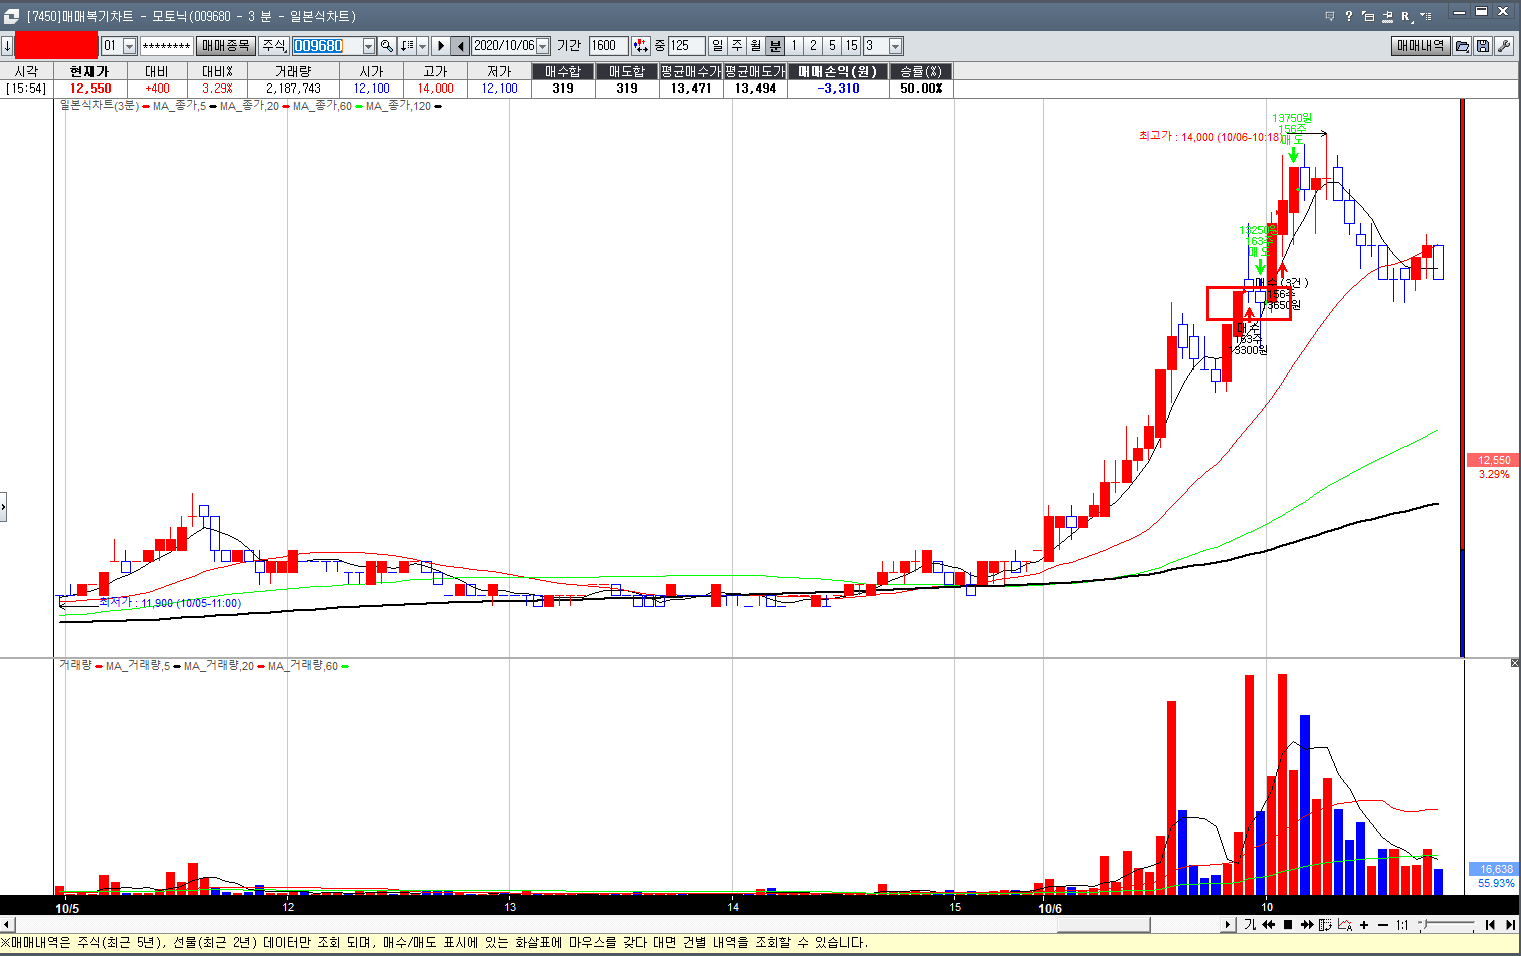Image resolution: width=1521 pixels, height=956 pixels.
Task: Click the volume 2,187,743 value
Action: click(x=293, y=88)
